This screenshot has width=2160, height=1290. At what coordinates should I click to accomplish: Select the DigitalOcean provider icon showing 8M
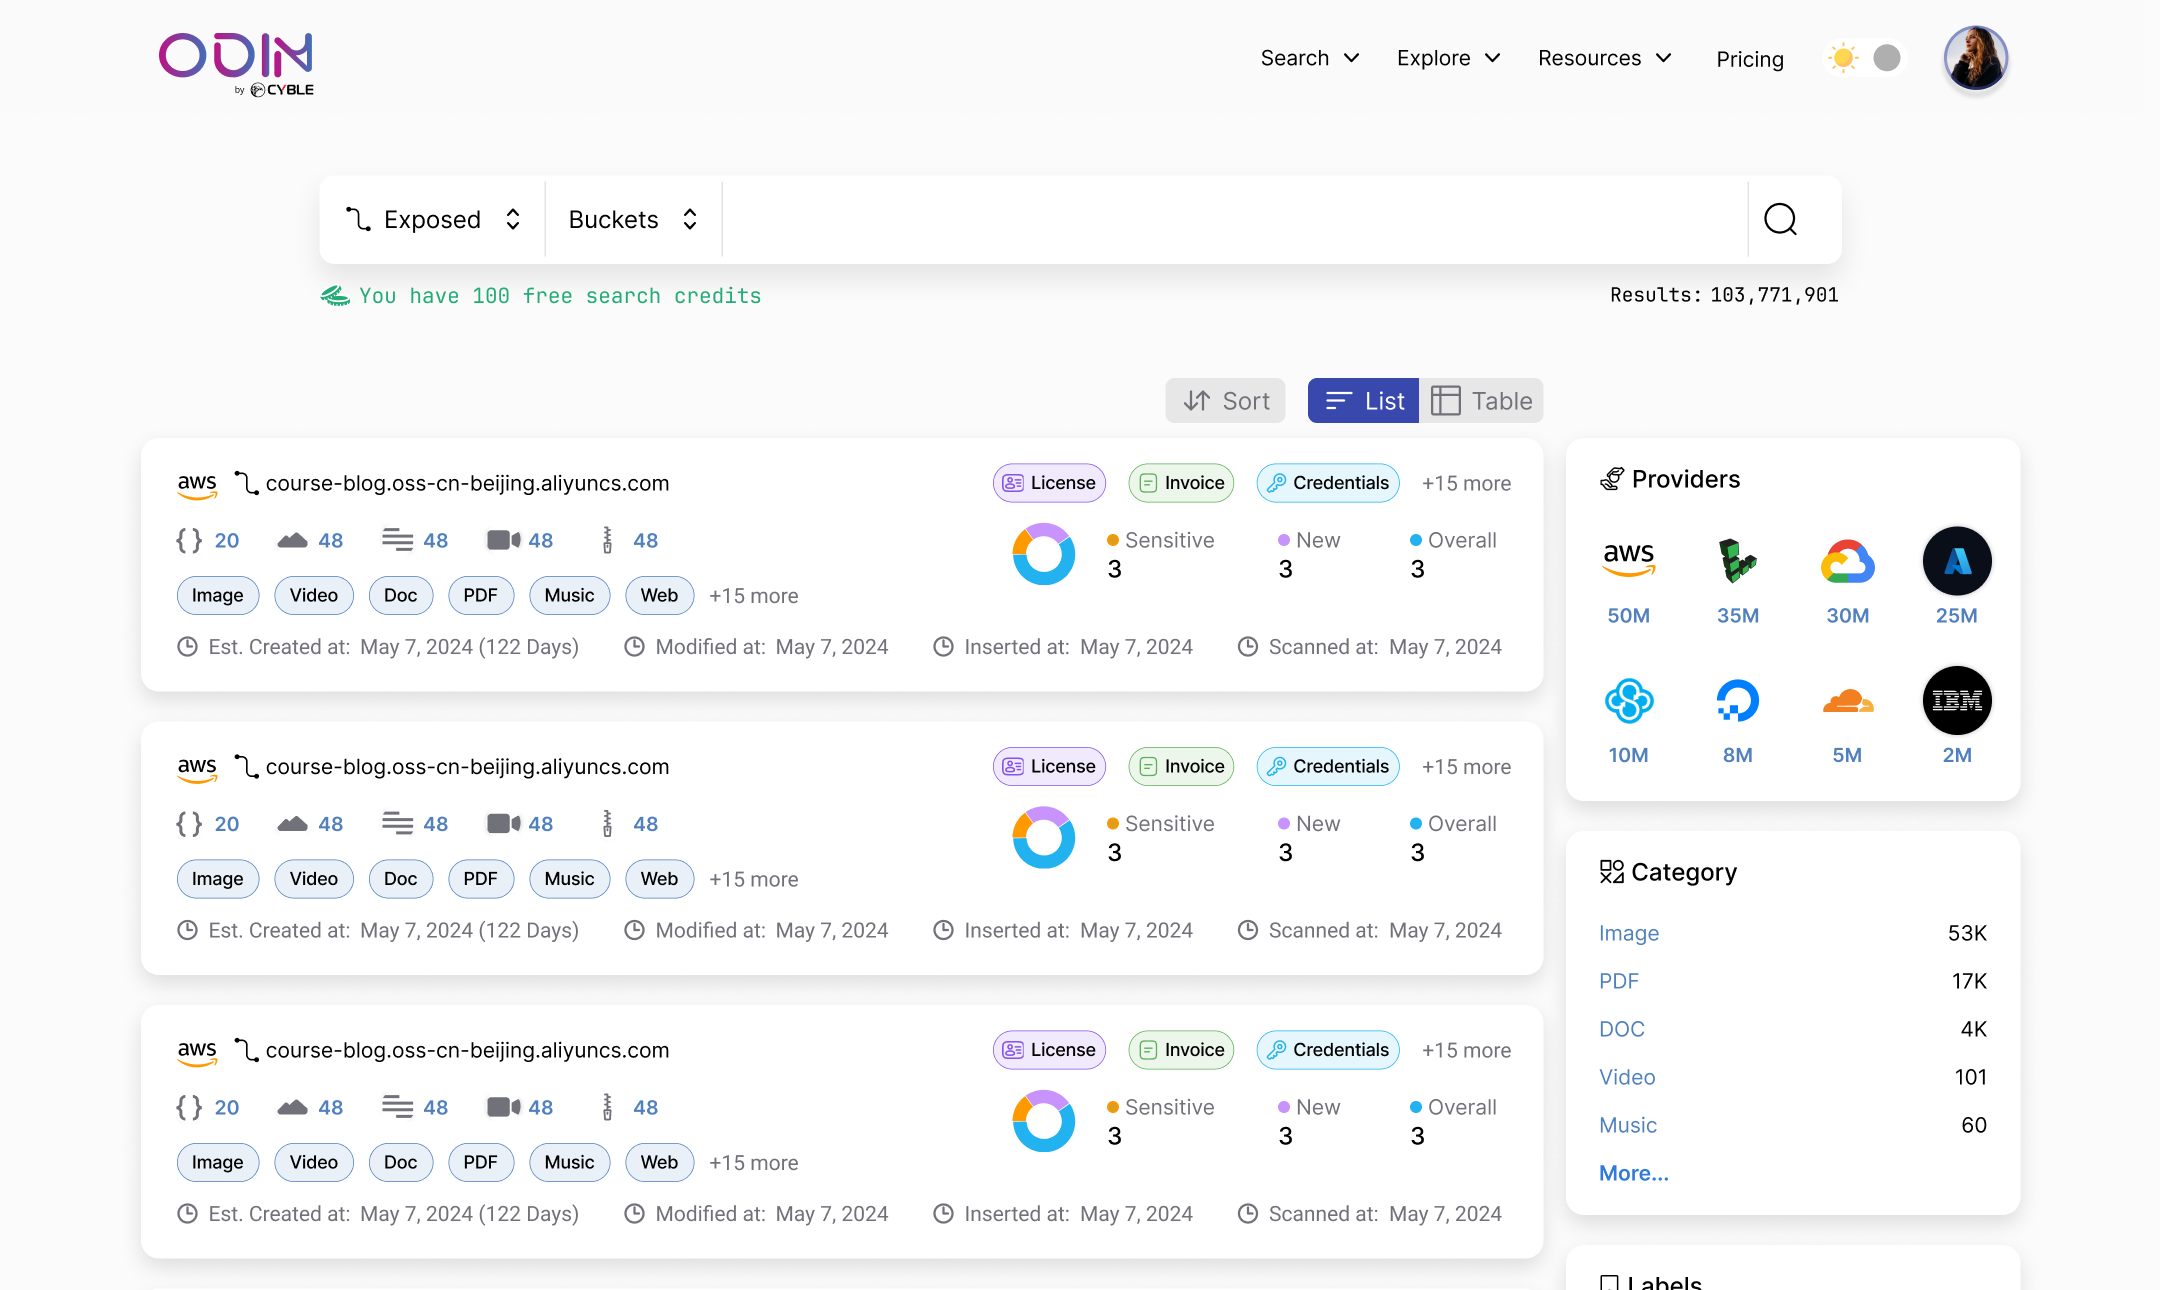tap(1737, 700)
